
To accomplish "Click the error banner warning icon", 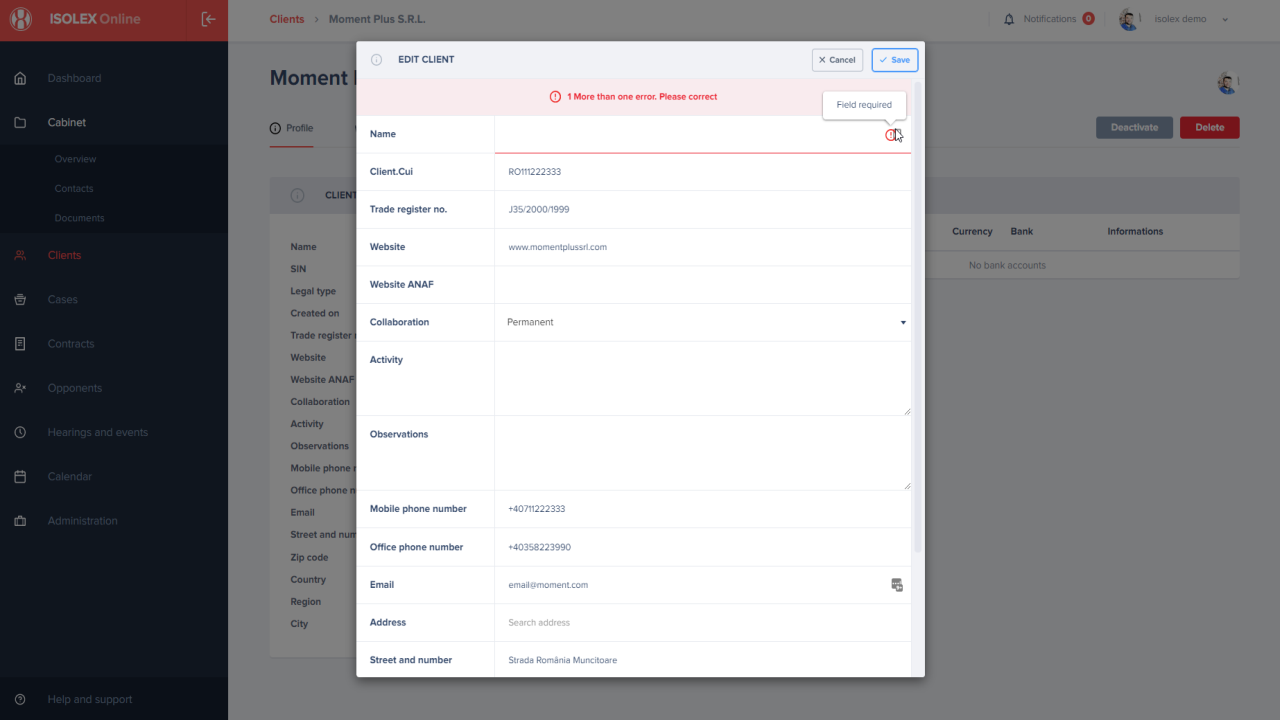I will coord(555,97).
